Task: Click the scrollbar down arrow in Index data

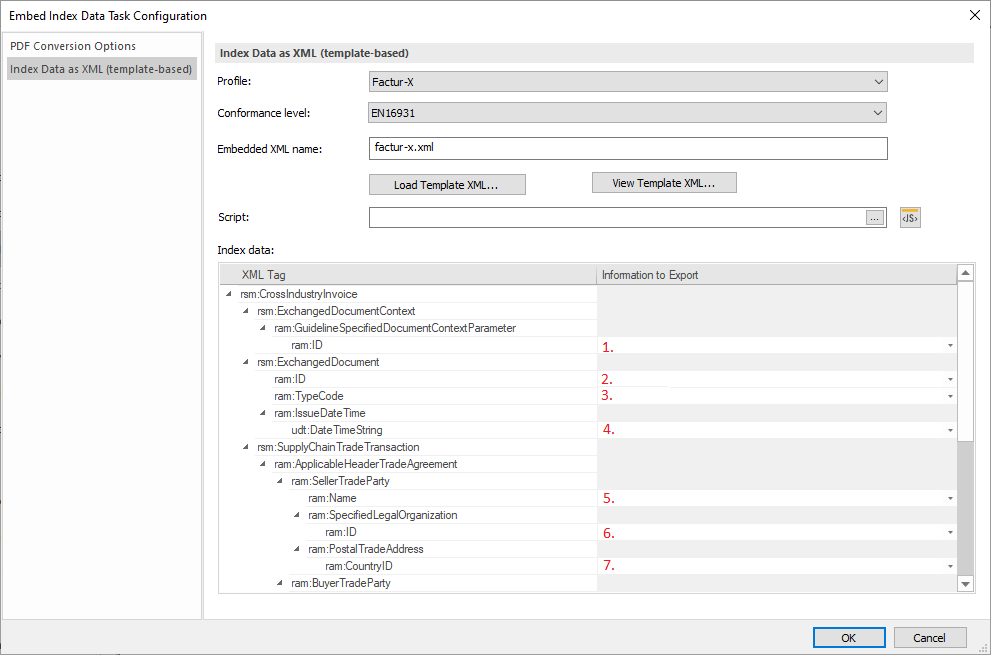Action: (x=963, y=583)
